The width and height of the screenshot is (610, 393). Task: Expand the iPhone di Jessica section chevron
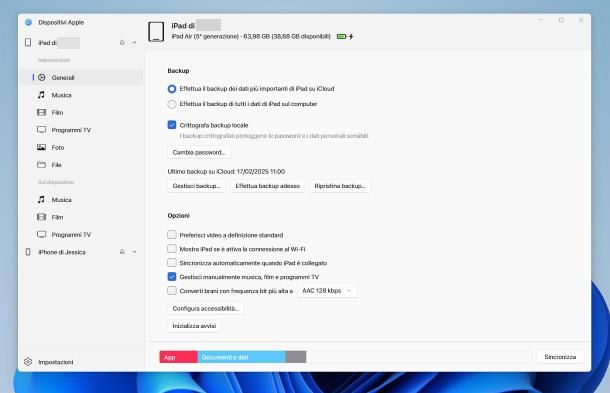(x=134, y=252)
